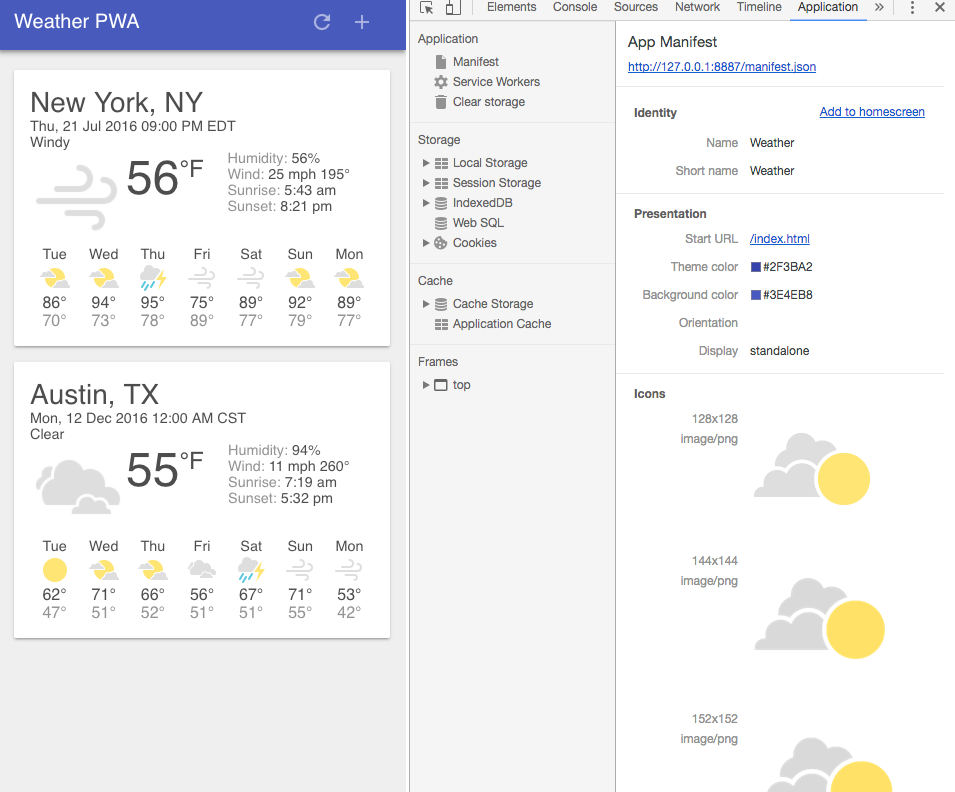The height and width of the screenshot is (792, 955).
Task: Select Clear storage in the sidebar
Action: 488,102
